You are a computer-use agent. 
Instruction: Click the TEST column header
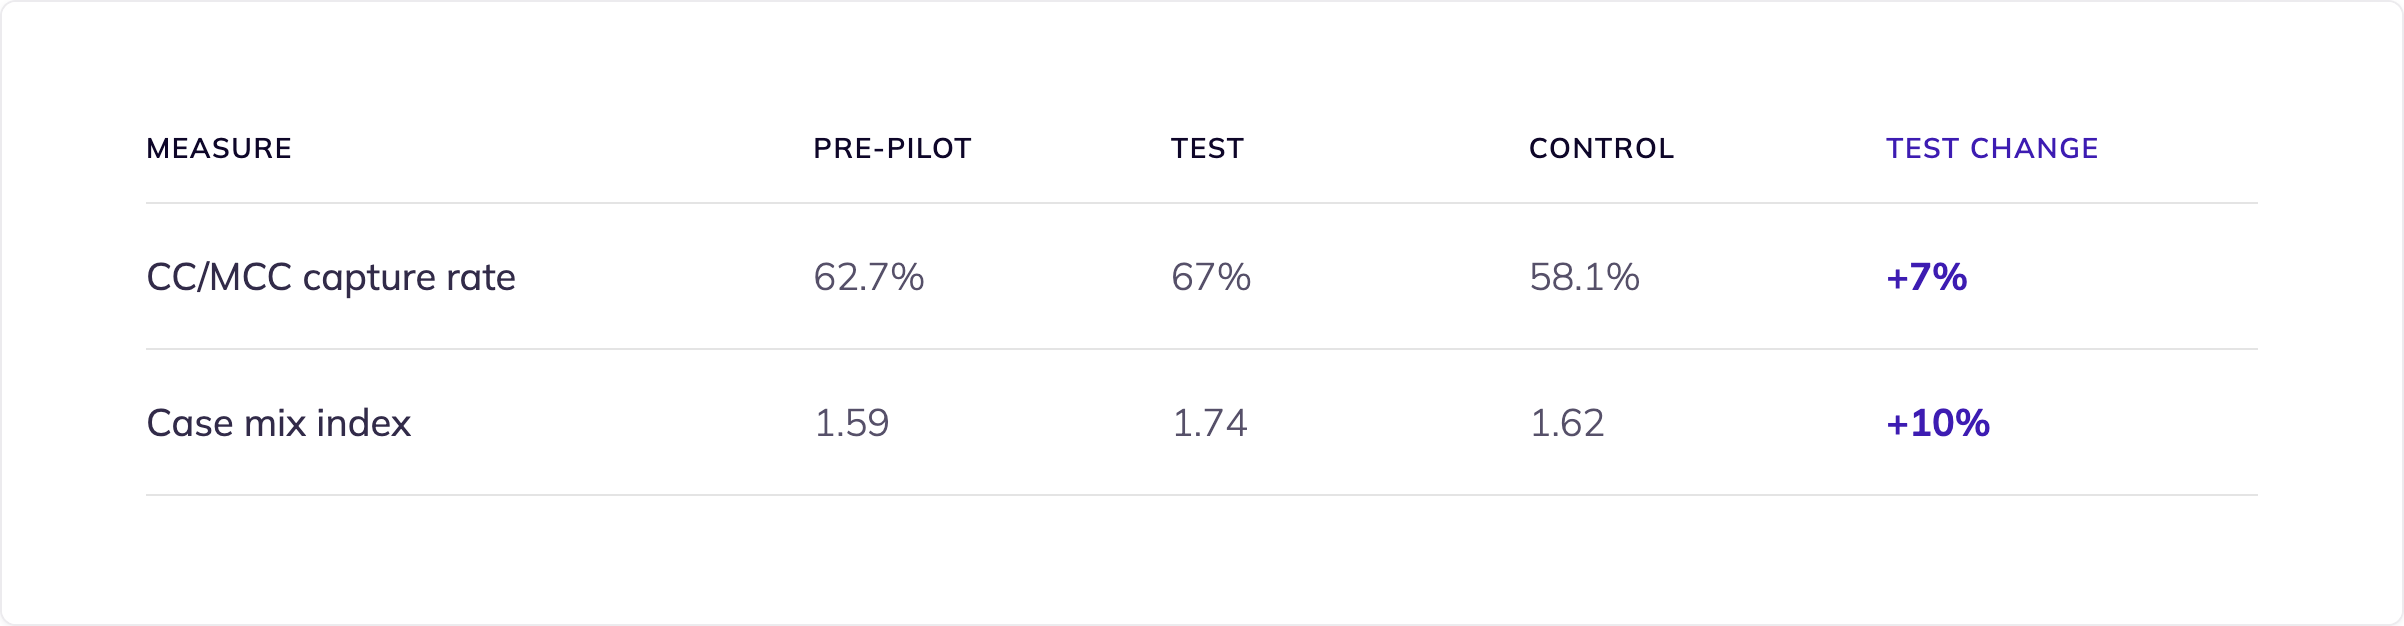click(x=1207, y=149)
